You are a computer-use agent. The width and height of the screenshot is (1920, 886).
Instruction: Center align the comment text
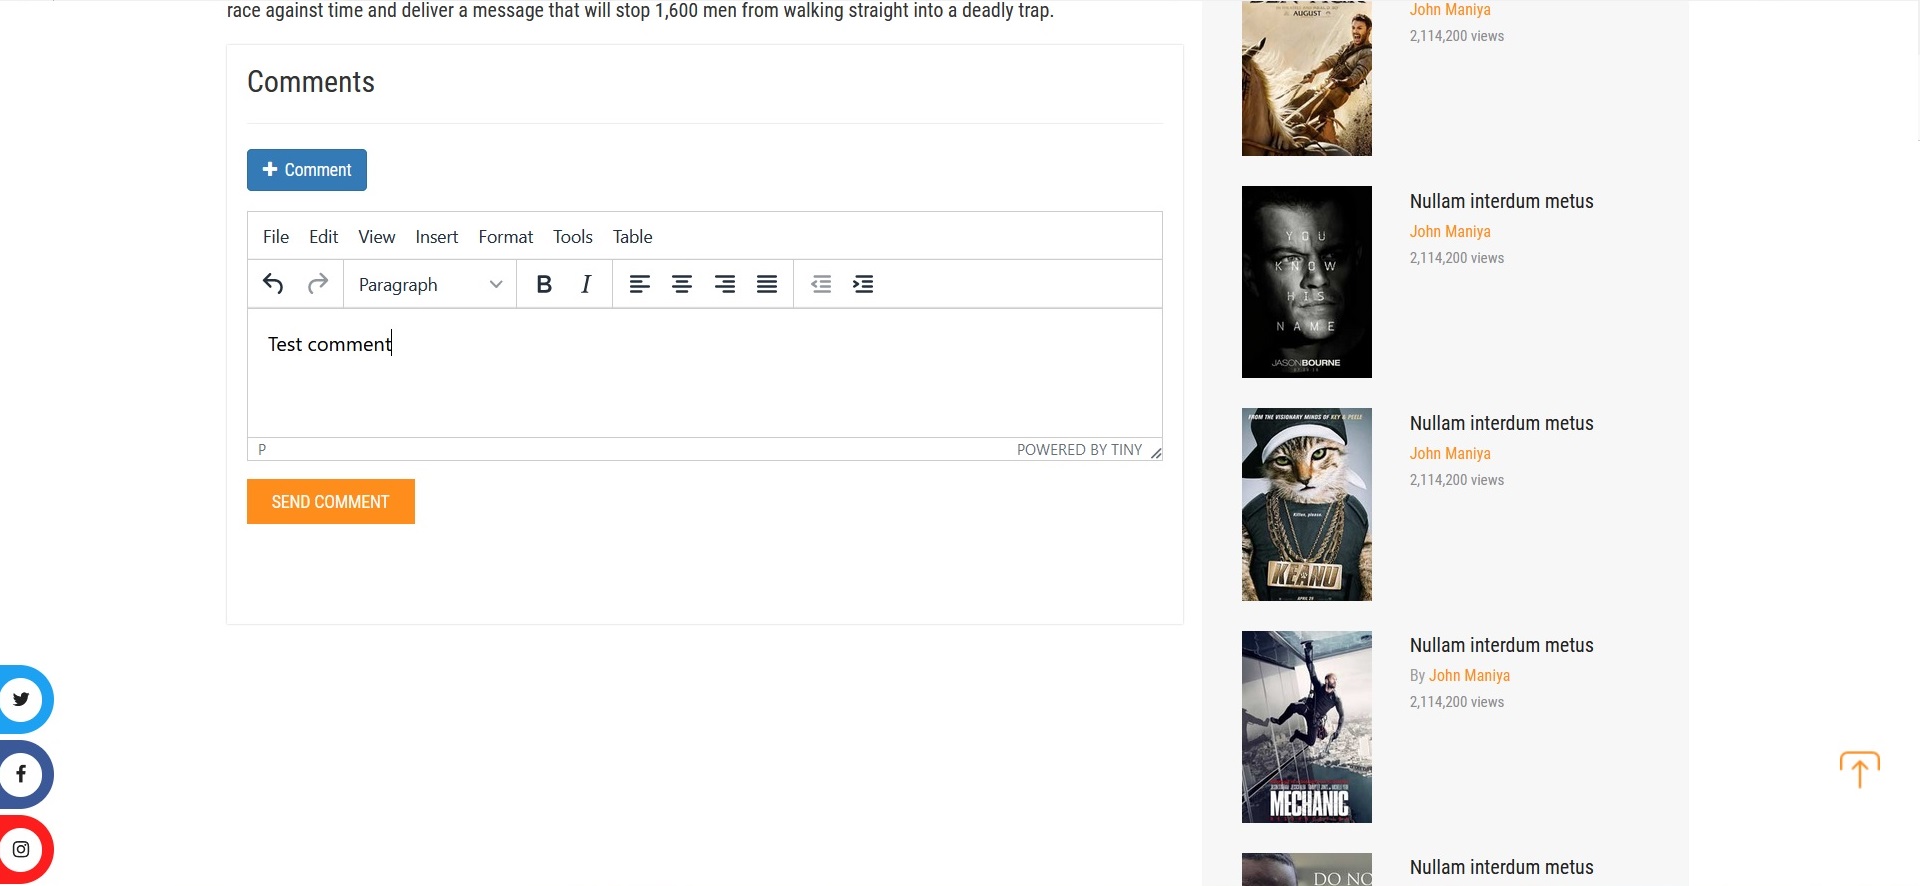coord(682,285)
